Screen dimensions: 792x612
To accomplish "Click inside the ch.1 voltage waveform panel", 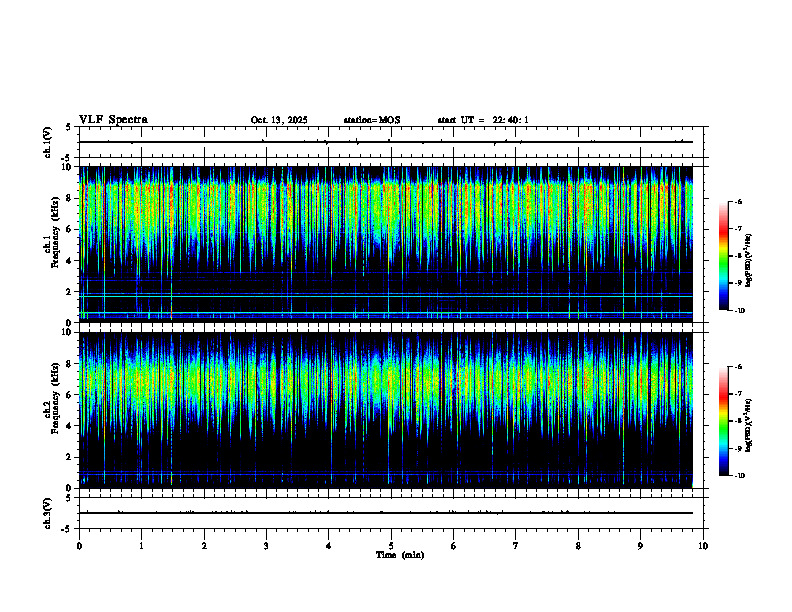I will pos(391,142).
